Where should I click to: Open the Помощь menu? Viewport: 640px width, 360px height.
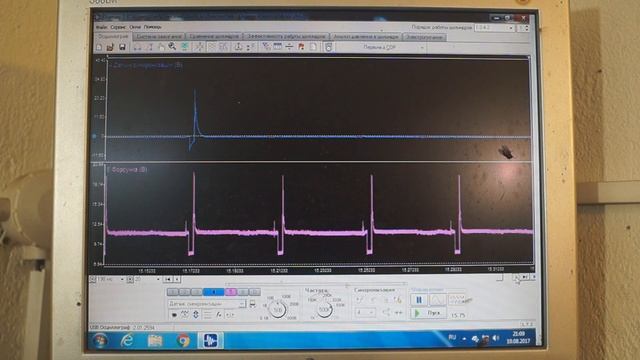coord(153,27)
